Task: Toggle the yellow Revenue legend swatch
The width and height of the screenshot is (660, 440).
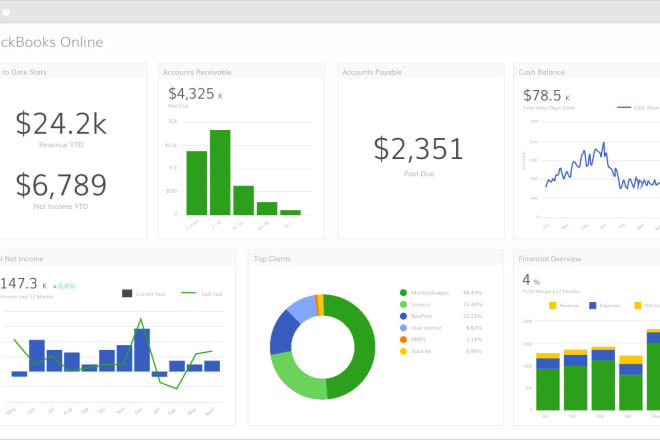Action: pyautogui.click(x=553, y=305)
